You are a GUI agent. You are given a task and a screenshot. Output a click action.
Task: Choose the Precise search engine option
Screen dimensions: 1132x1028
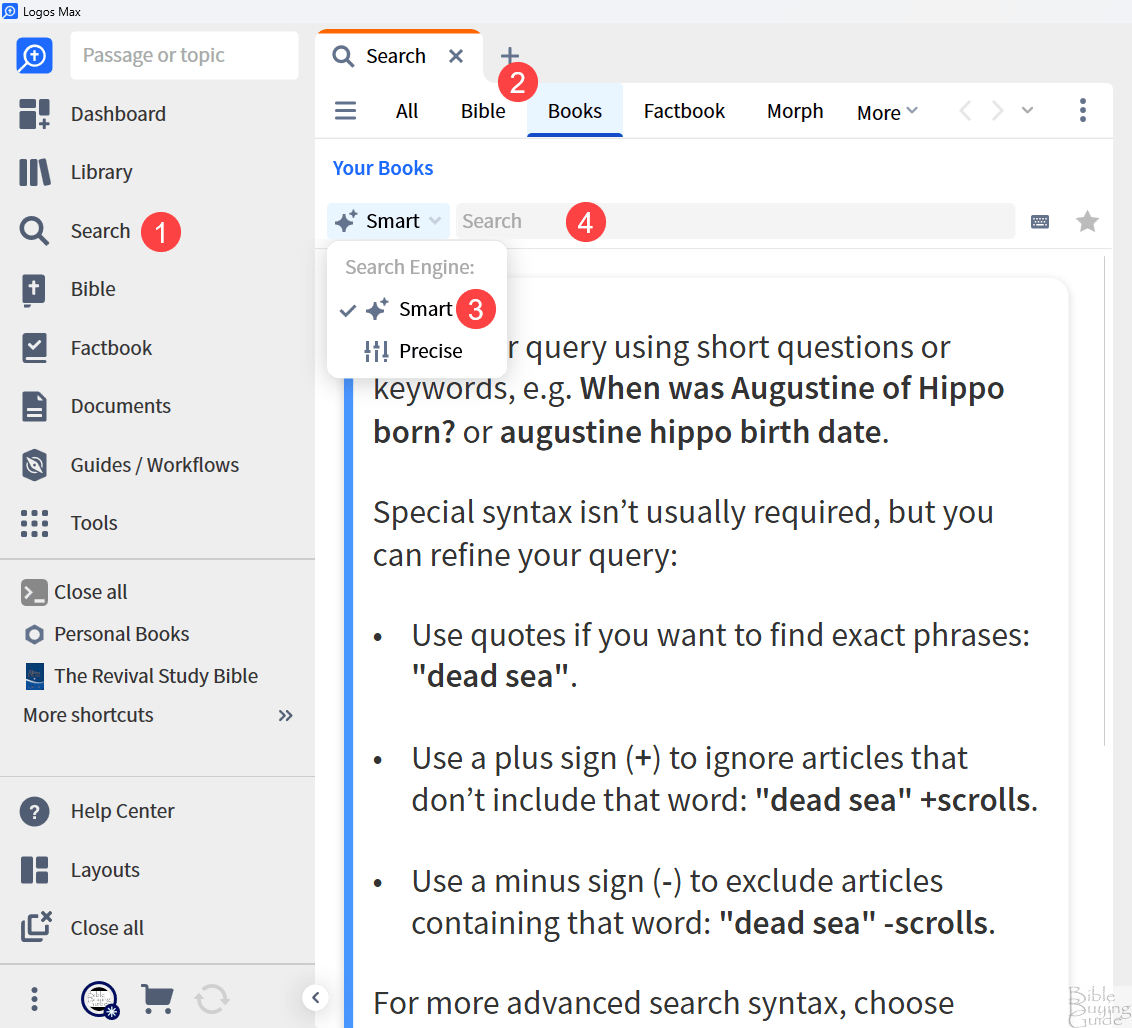tap(430, 351)
